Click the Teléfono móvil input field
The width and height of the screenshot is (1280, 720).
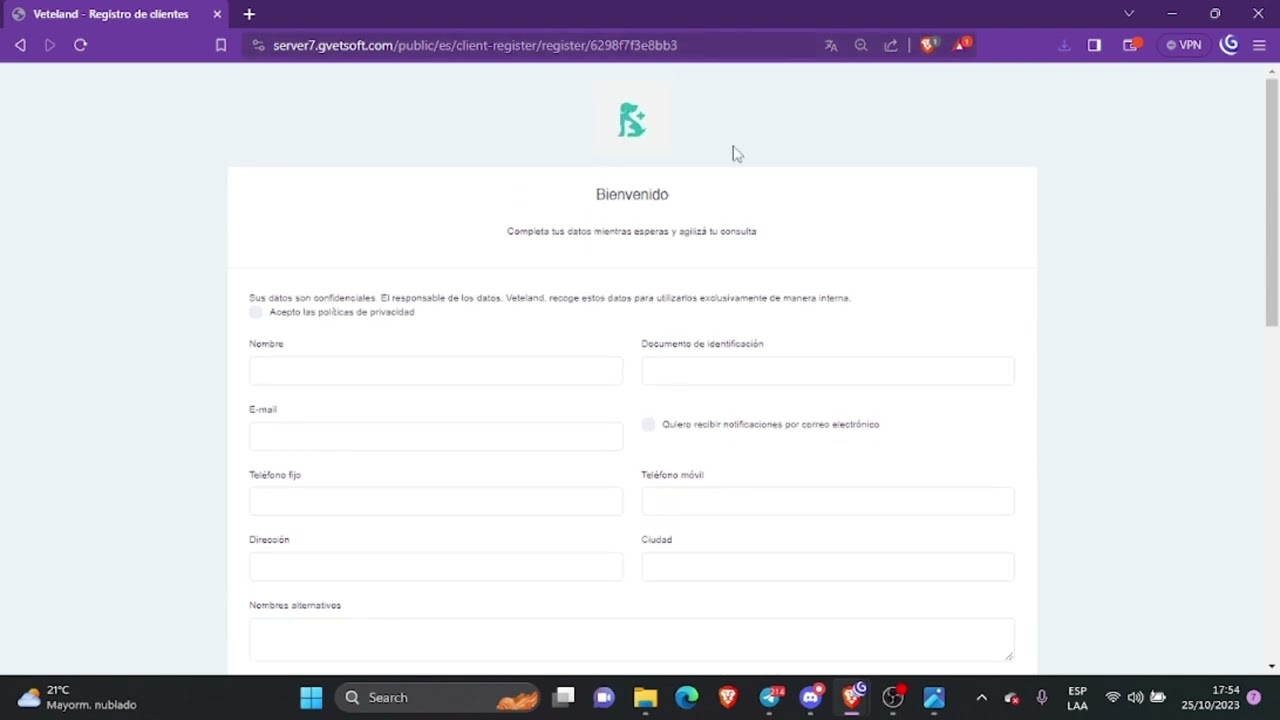coord(828,501)
